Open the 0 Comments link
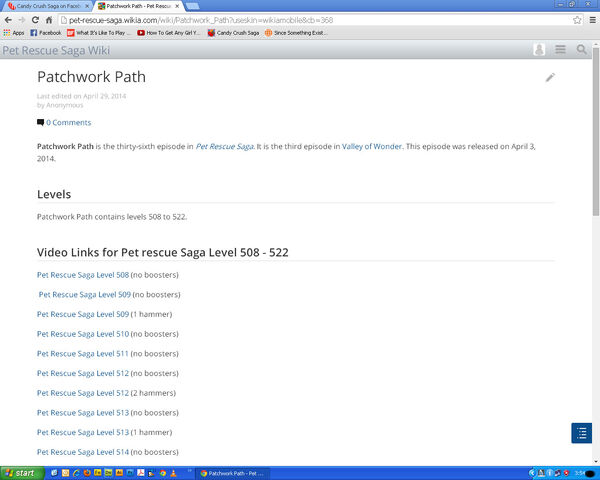The image size is (600, 480). pyautogui.click(x=68, y=122)
